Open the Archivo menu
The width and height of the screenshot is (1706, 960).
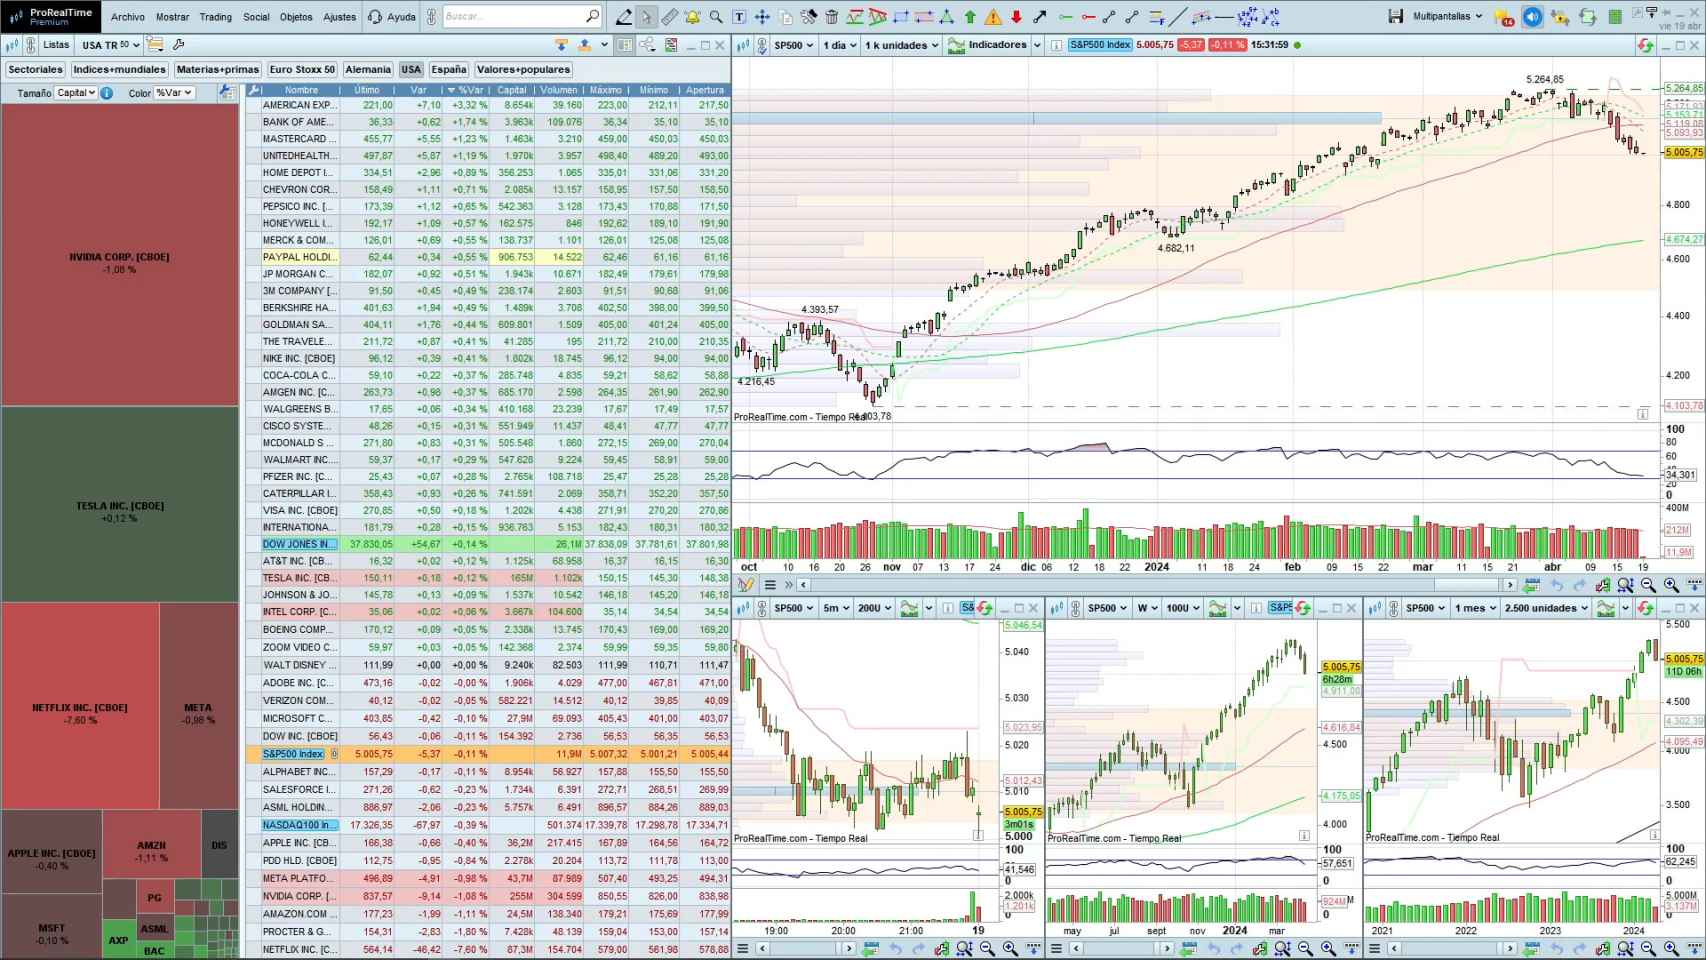tap(128, 17)
